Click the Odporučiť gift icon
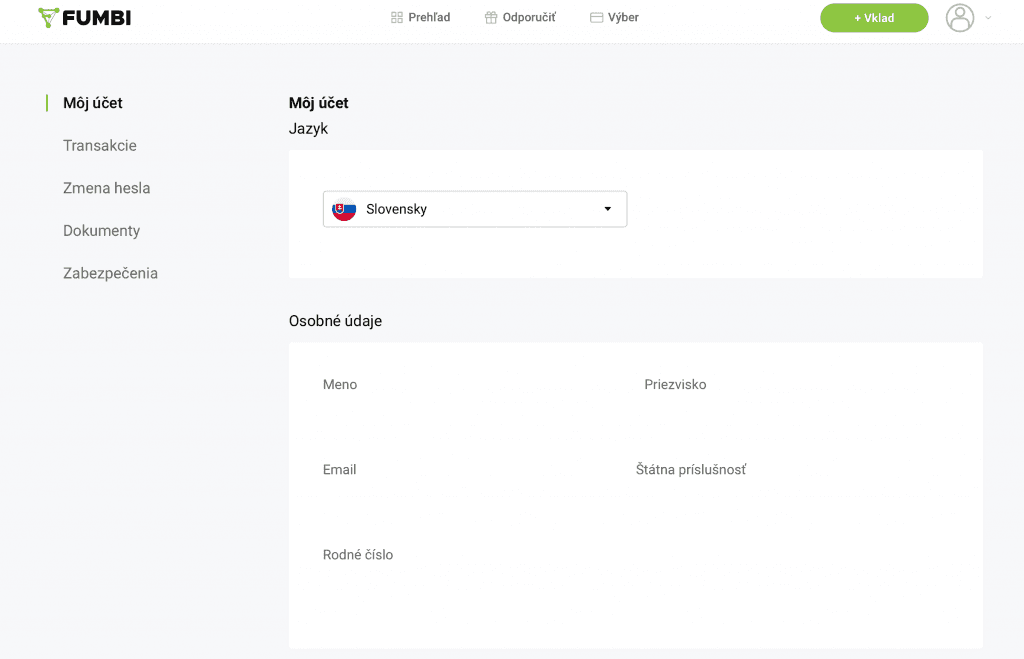The width and height of the screenshot is (1024, 659). (491, 17)
